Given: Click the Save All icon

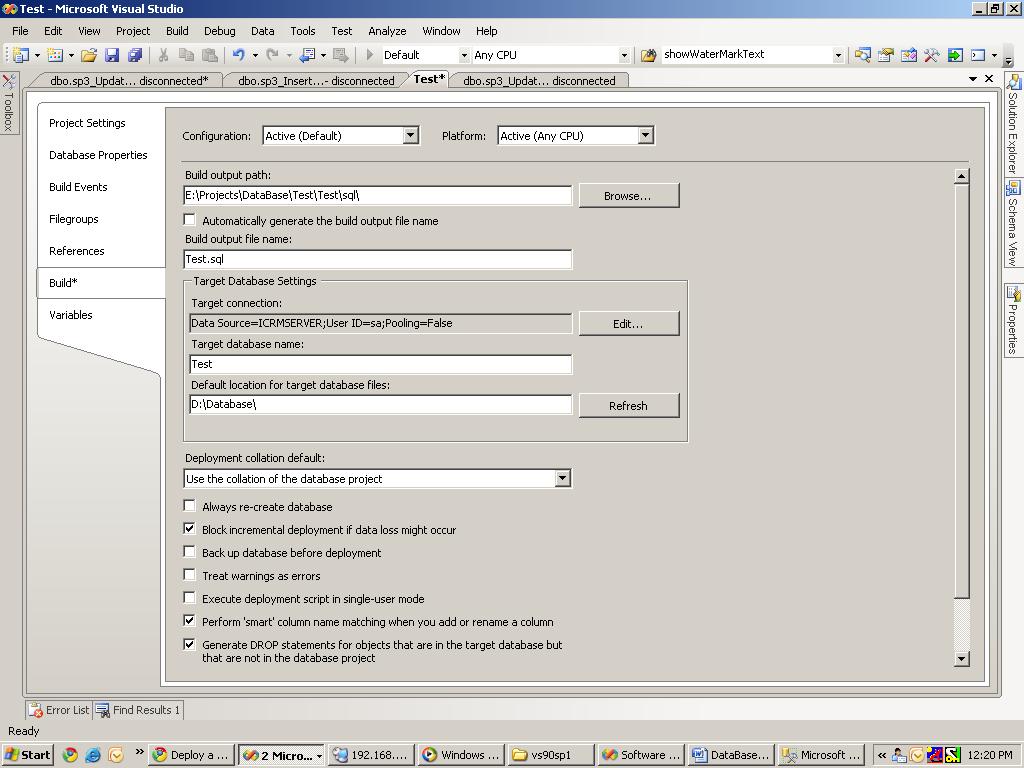Looking at the screenshot, I should coord(135,56).
